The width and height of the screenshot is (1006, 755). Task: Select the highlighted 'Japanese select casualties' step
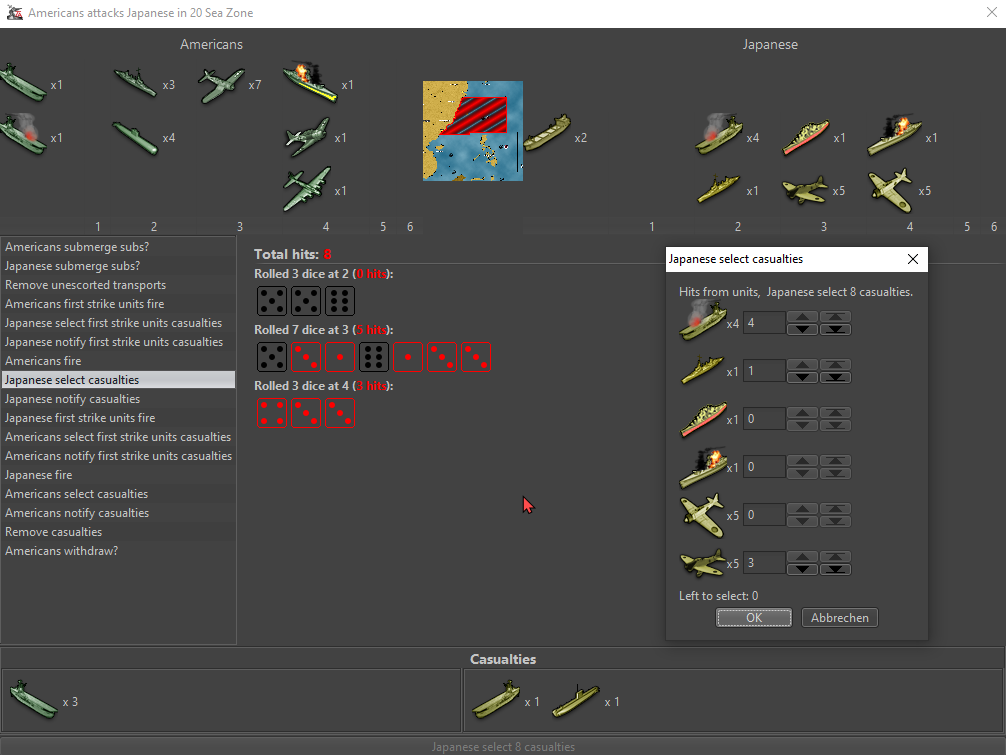click(x=119, y=380)
